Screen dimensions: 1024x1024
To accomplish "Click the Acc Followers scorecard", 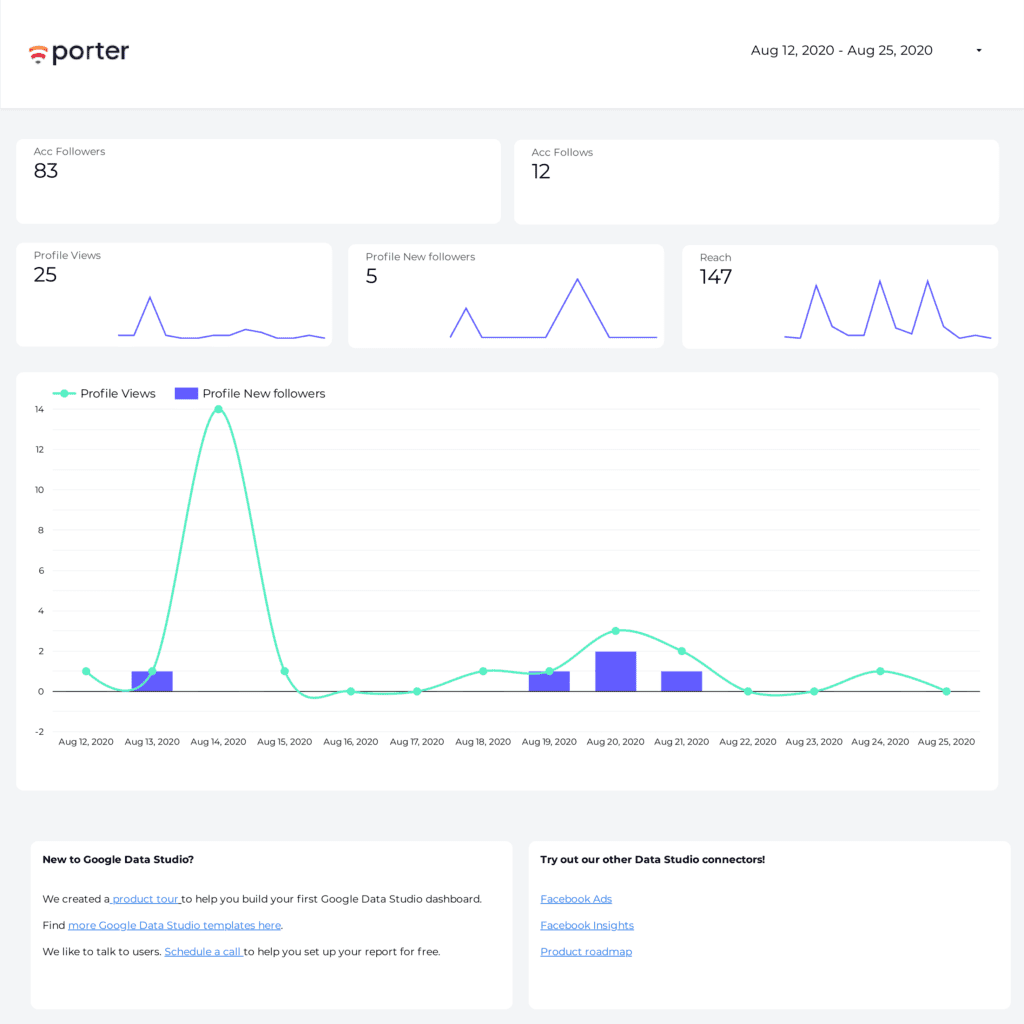I will coord(258,181).
